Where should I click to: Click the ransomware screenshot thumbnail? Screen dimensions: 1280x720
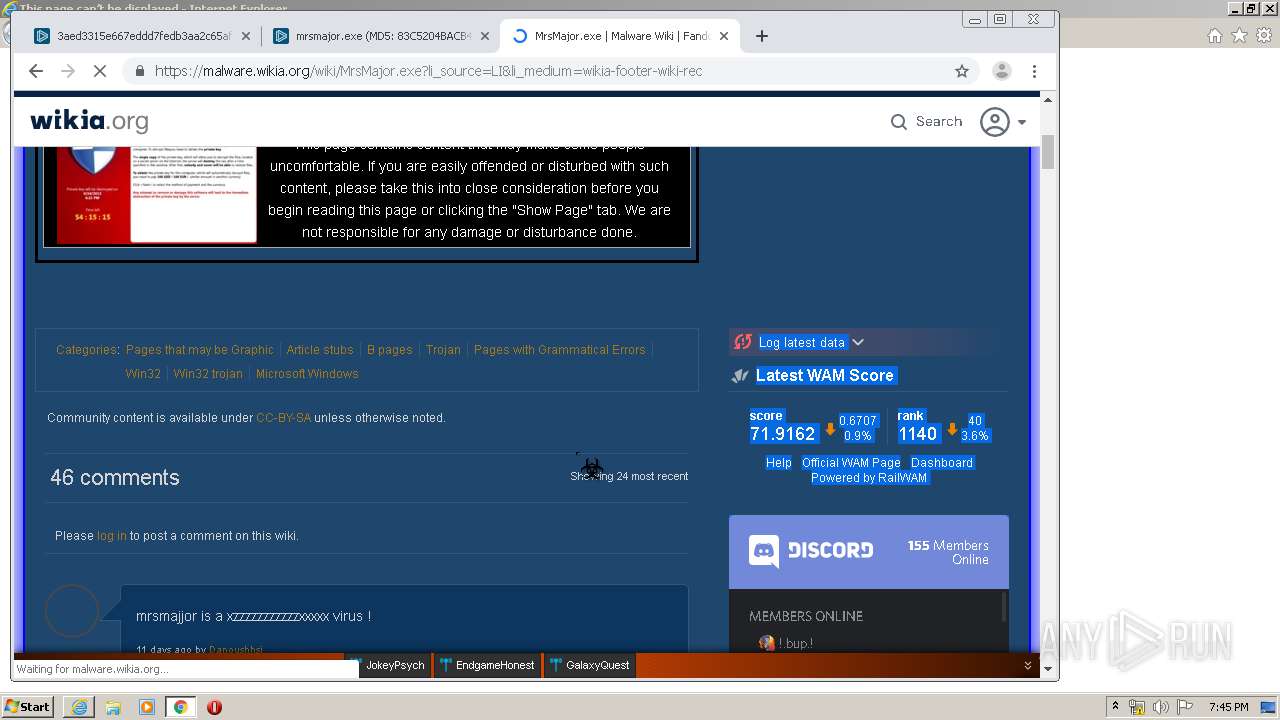pyautogui.click(x=156, y=195)
